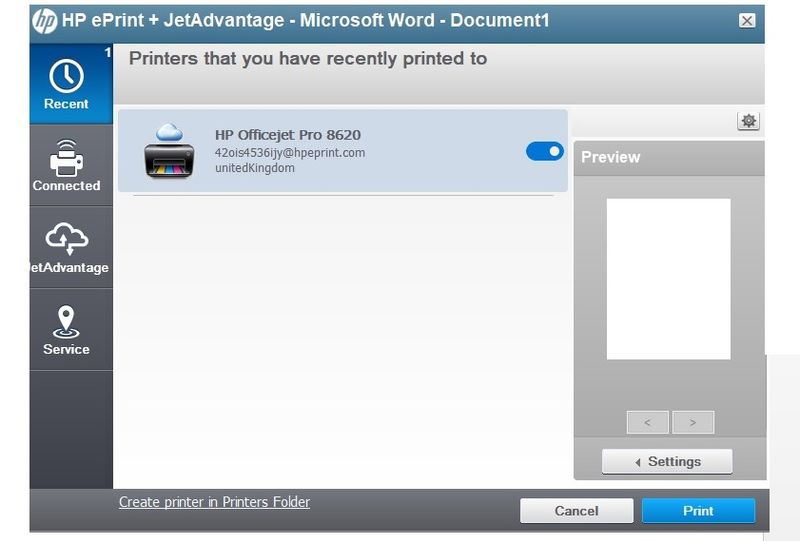
Task: Click the HP logo in title bar
Action: tap(44, 21)
